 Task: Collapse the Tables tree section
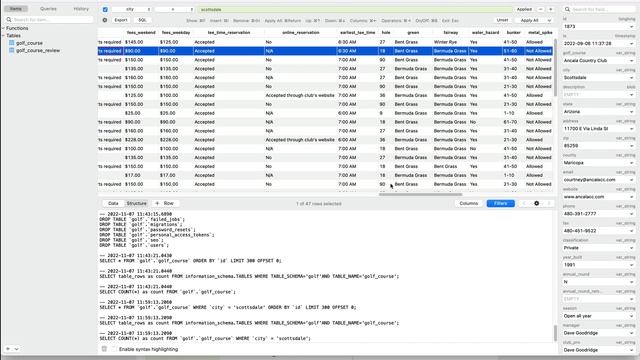coord(3,36)
